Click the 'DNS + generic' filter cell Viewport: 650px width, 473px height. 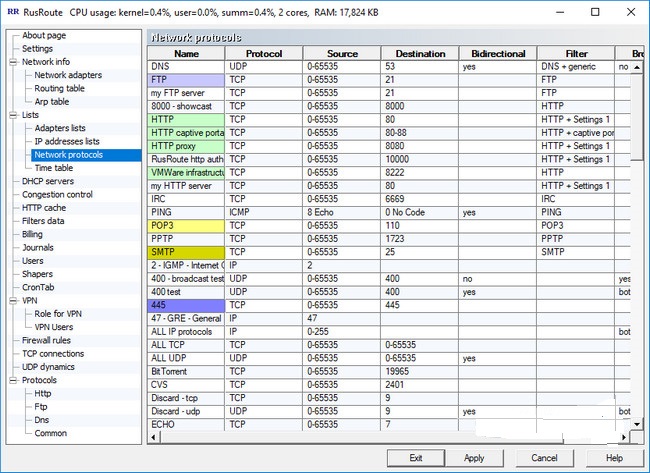576,66
